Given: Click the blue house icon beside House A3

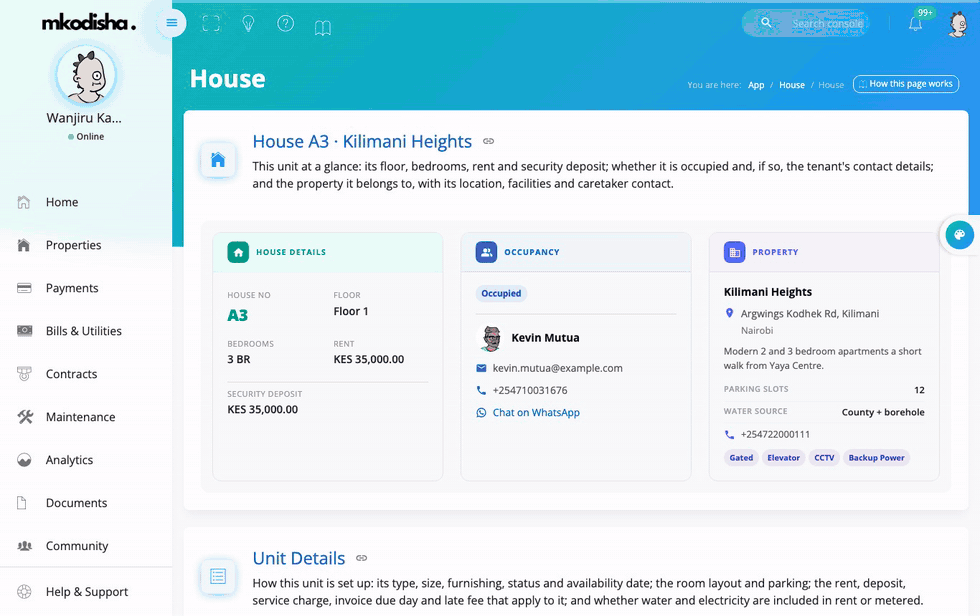Looking at the screenshot, I should 218,160.
